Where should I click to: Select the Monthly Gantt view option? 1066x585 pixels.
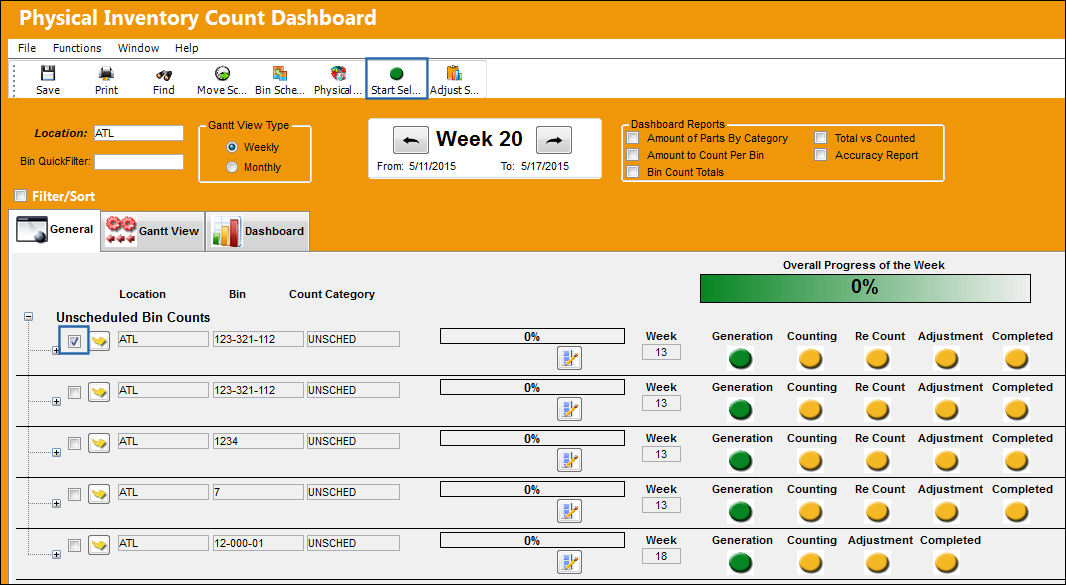(233, 167)
